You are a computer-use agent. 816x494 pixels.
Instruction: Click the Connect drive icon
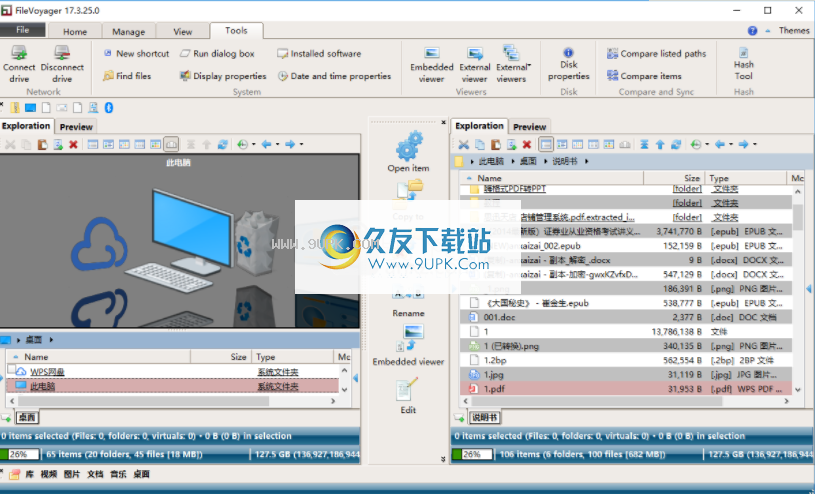[x=19, y=53]
